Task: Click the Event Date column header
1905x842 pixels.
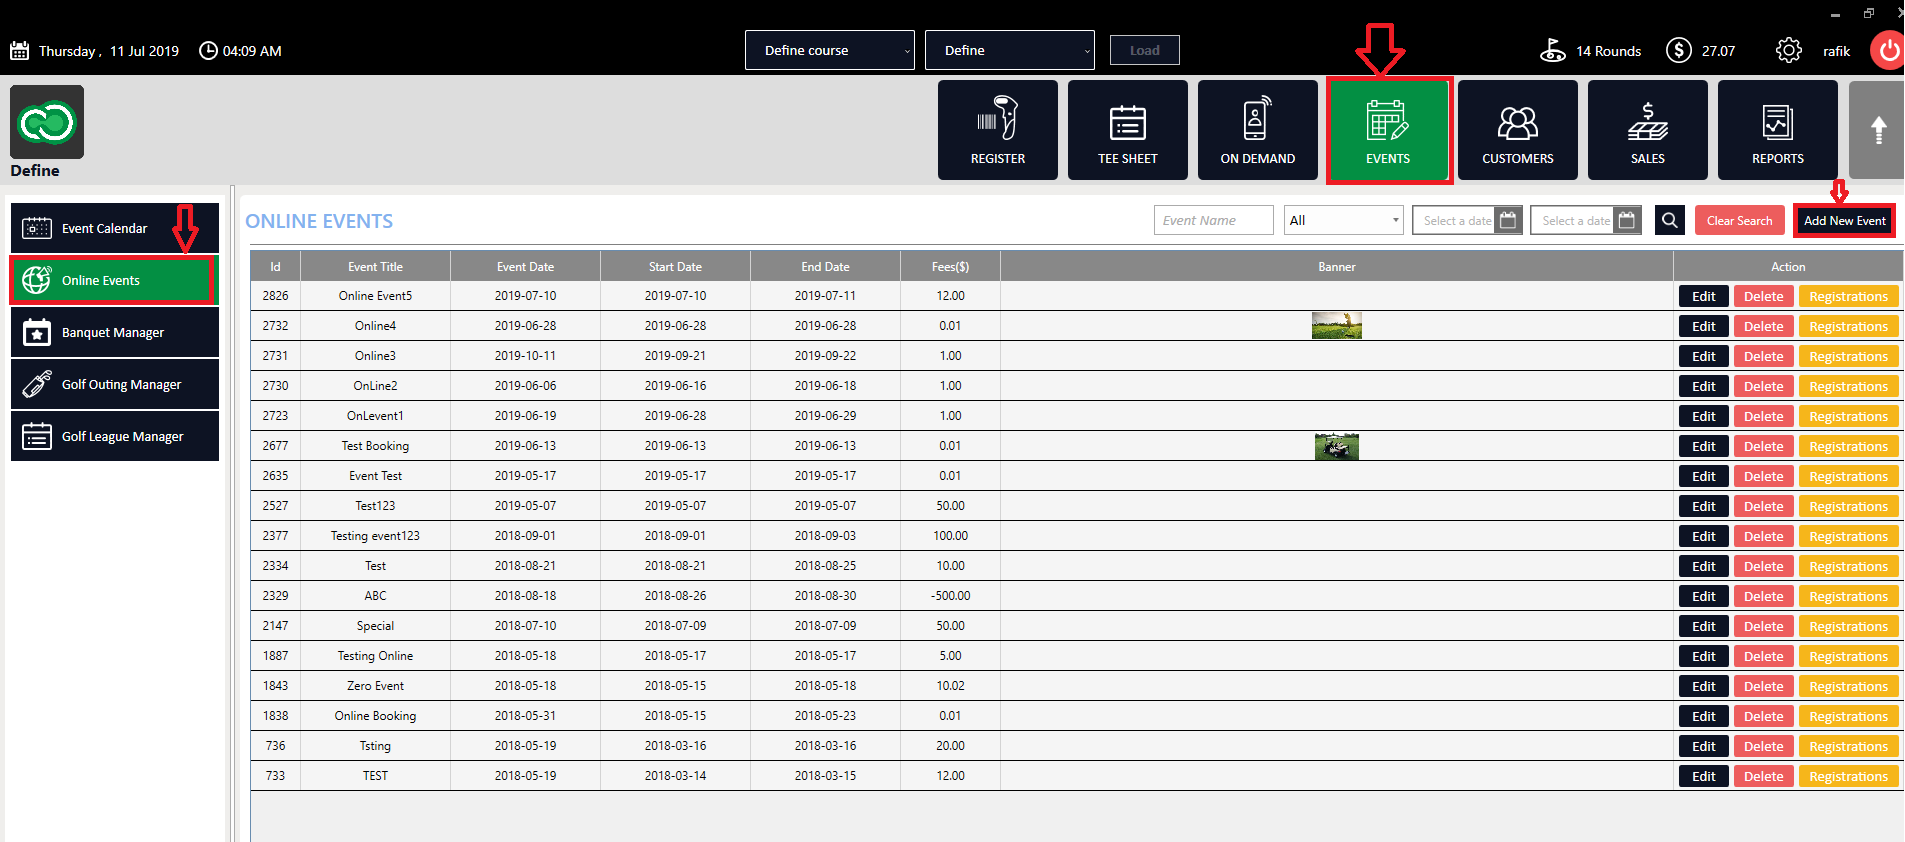Action: pyautogui.click(x=525, y=267)
